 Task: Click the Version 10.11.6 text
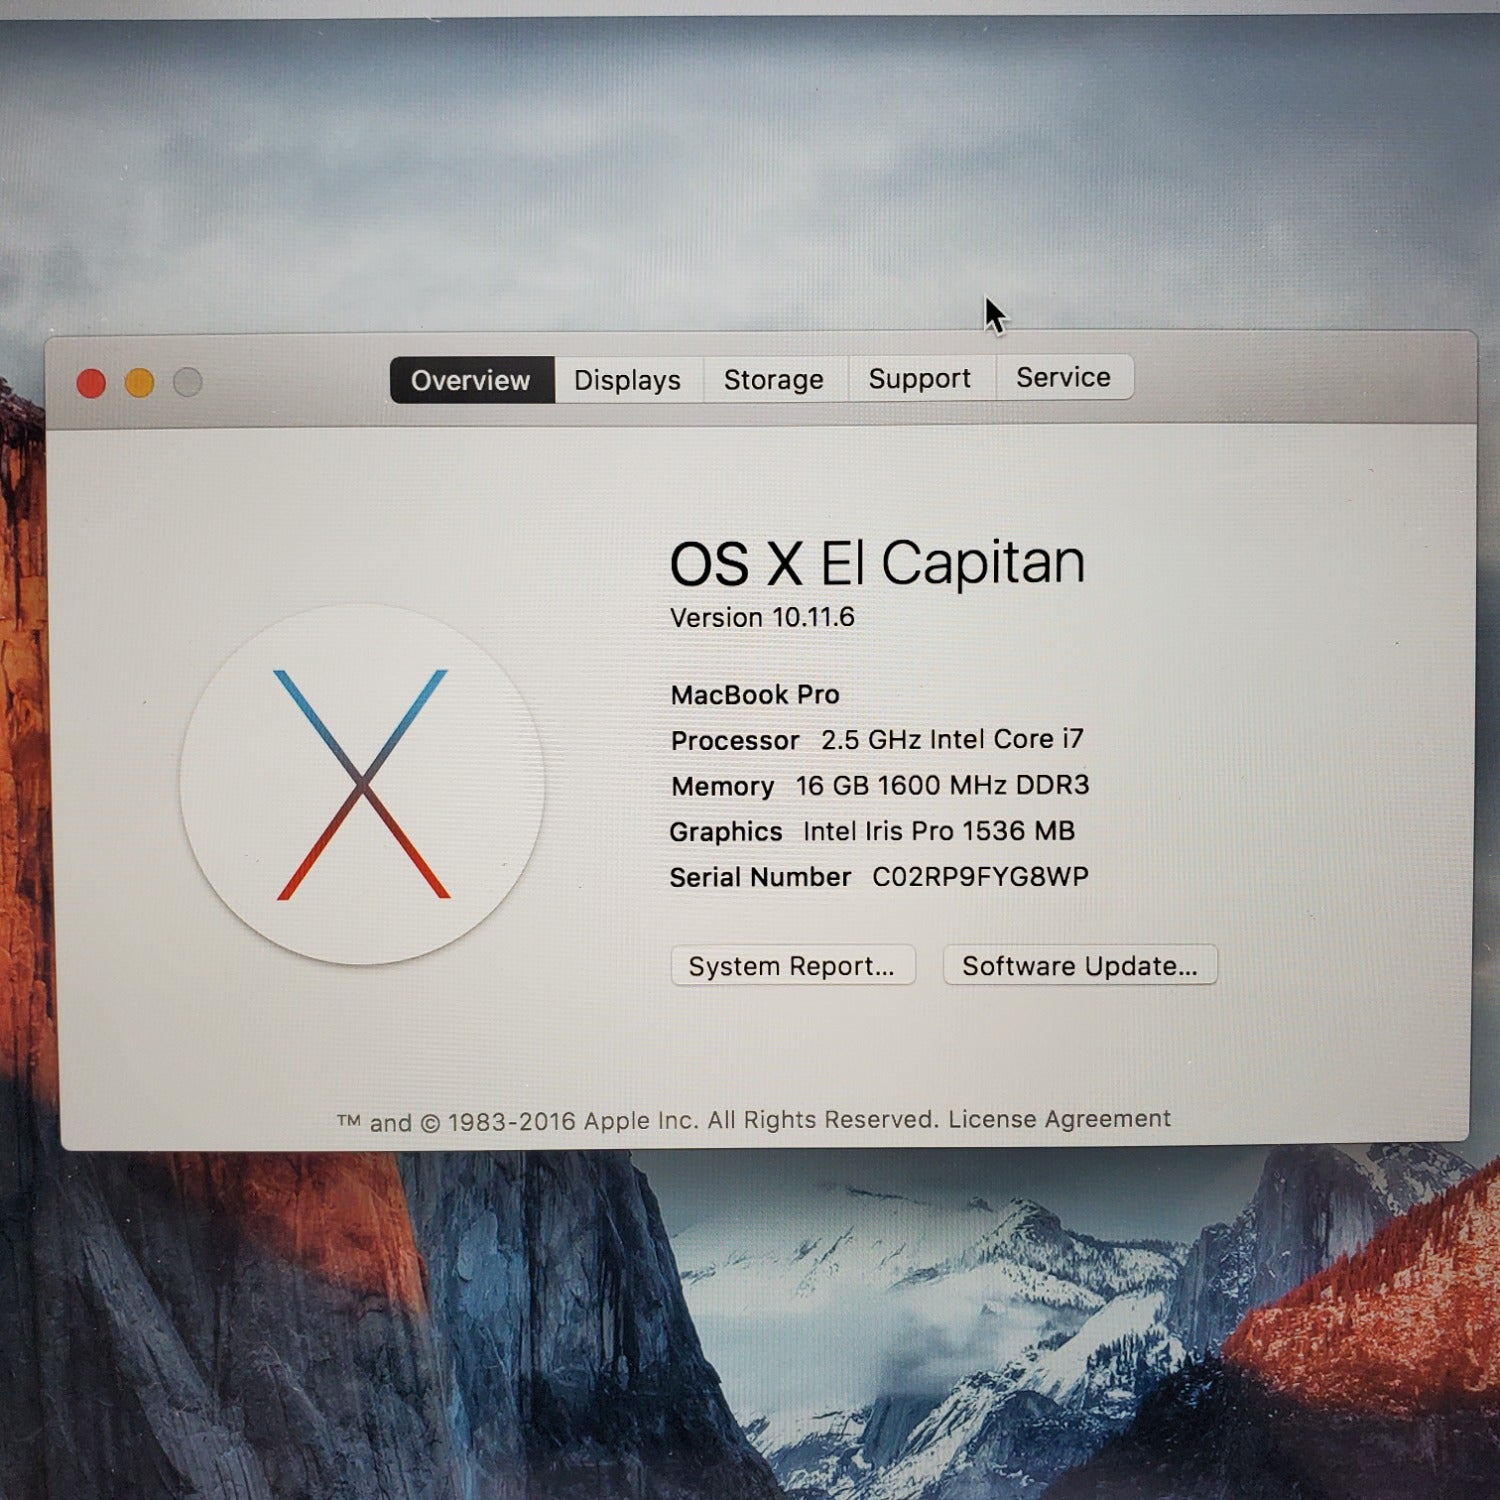pos(762,617)
